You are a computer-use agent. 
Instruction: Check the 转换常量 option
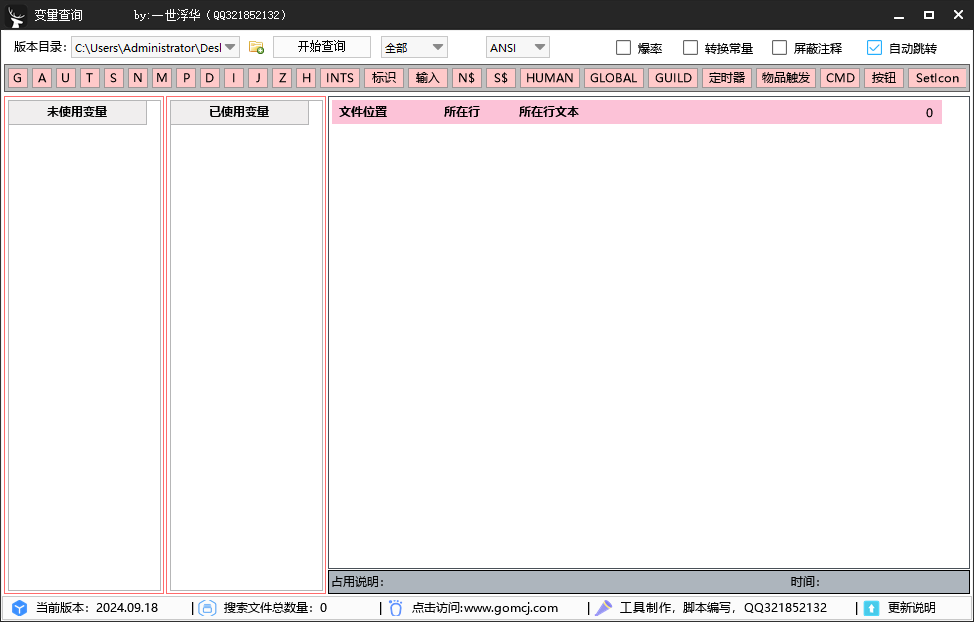coord(690,47)
